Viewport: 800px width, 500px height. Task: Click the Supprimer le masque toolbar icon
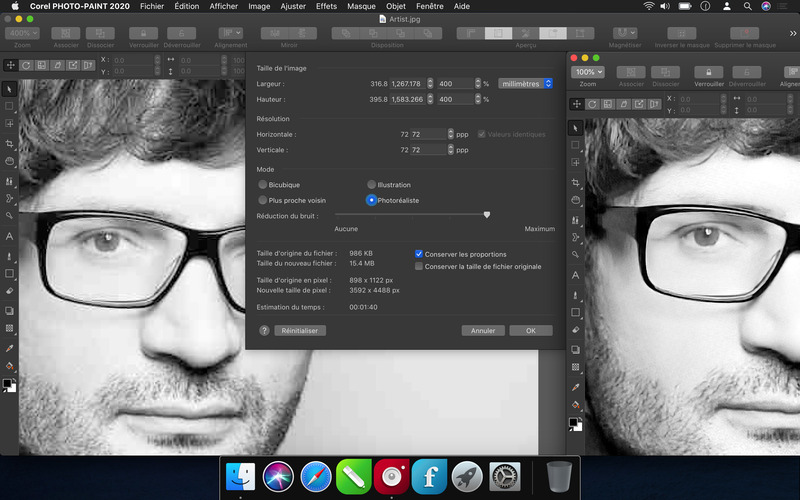[744, 33]
